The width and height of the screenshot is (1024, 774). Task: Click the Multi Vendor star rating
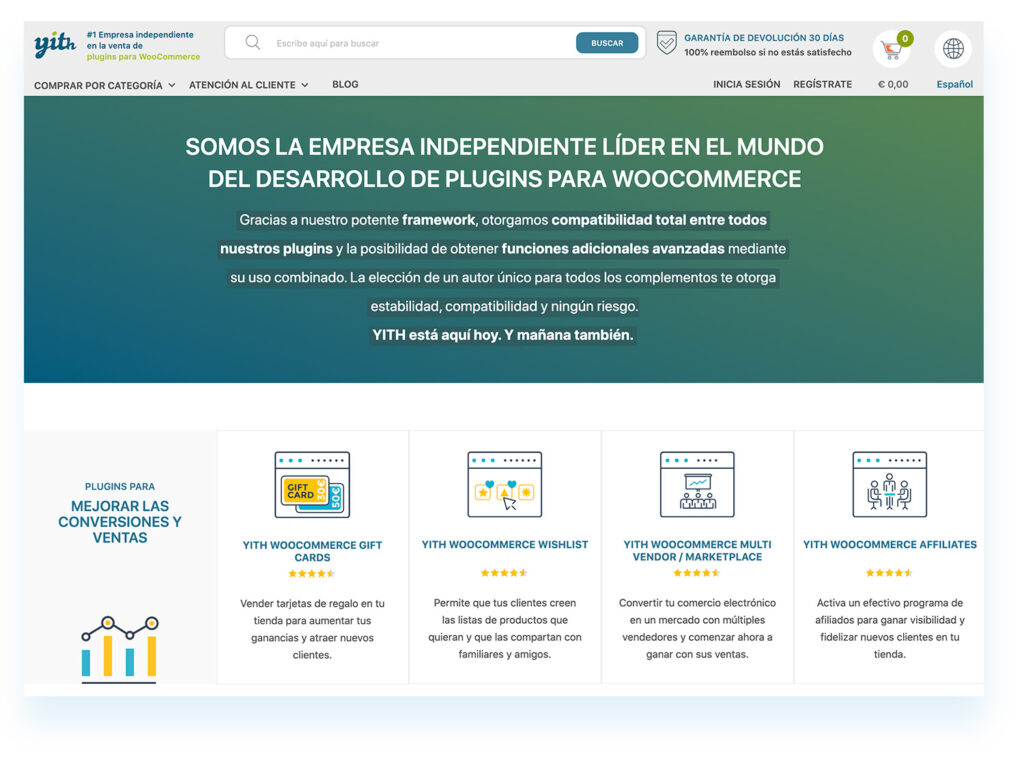tap(697, 573)
